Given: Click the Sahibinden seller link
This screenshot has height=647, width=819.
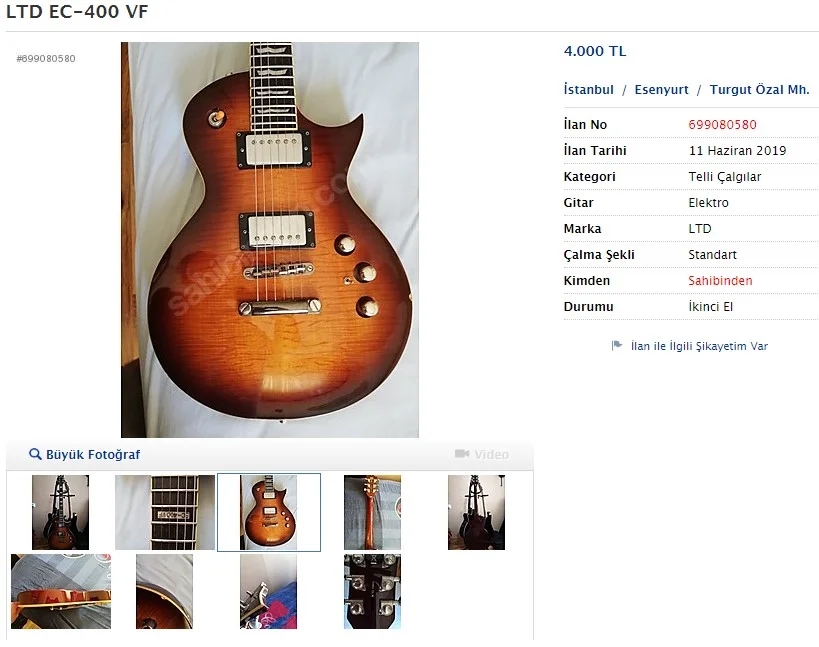Looking at the screenshot, I should coord(720,280).
